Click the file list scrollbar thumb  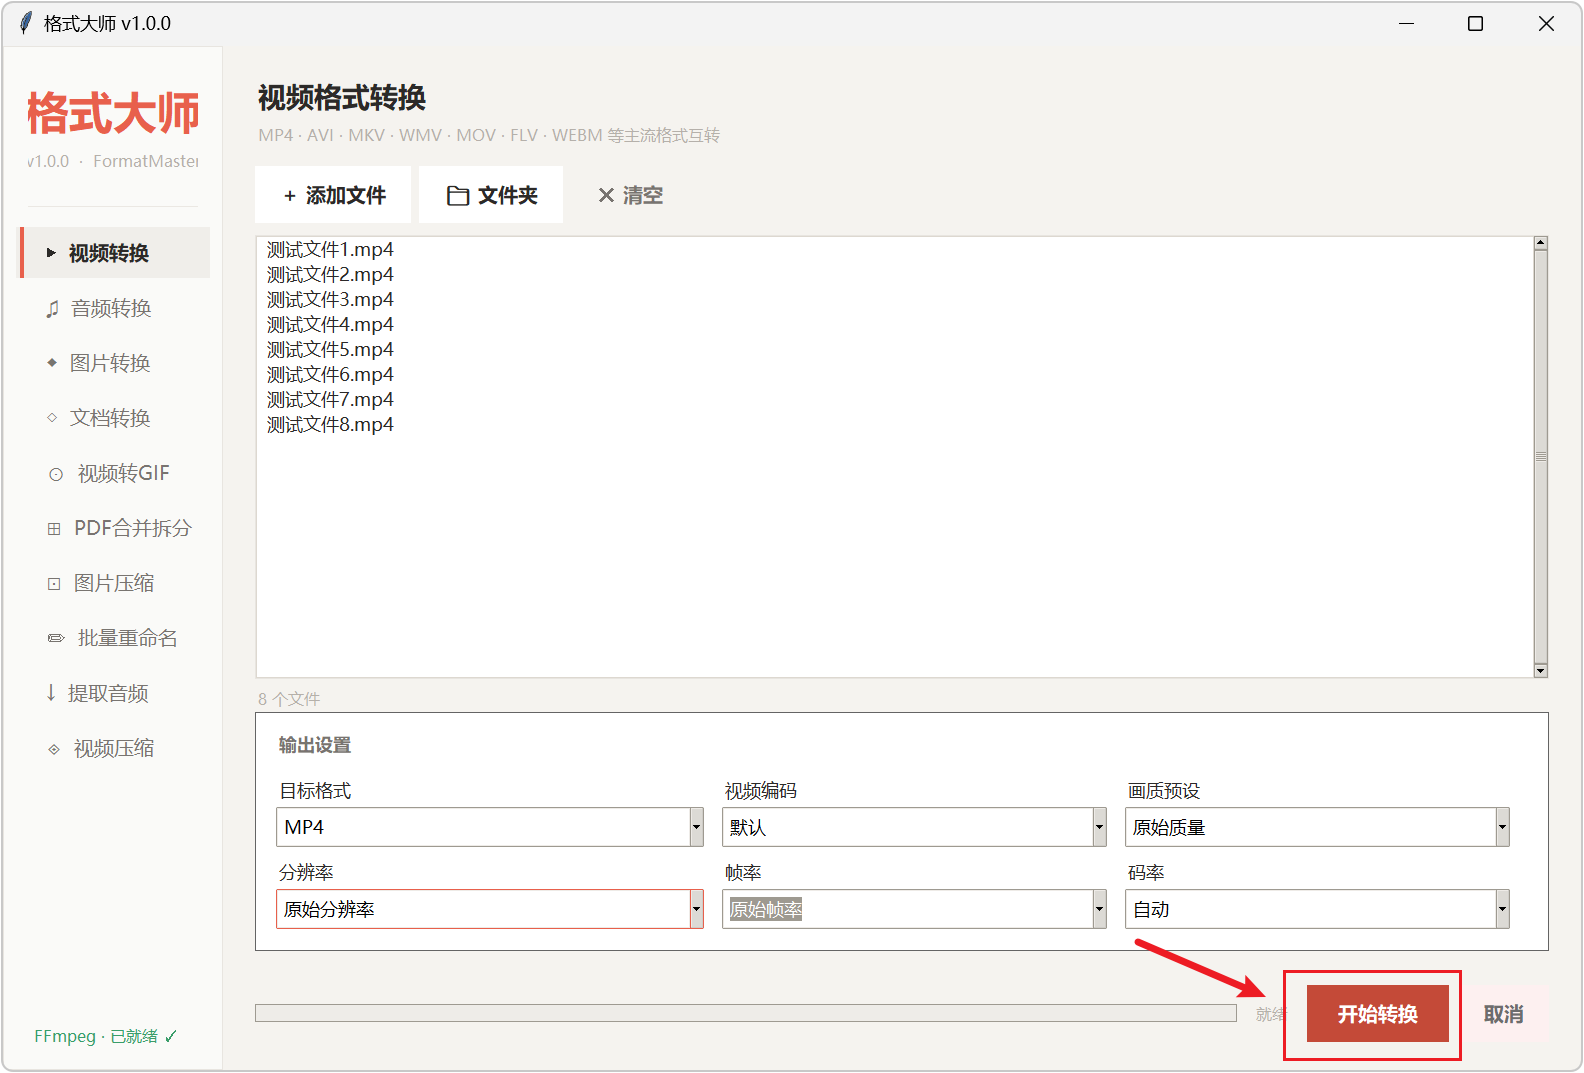pos(1540,457)
